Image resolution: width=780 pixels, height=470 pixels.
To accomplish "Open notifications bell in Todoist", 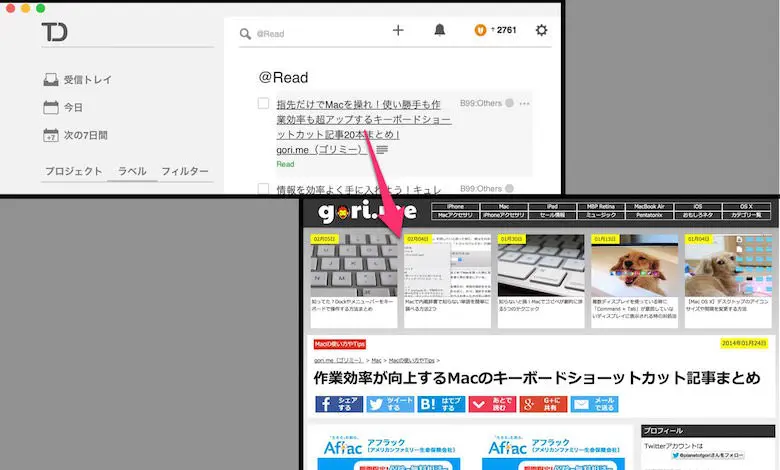I will pos(440,30).
